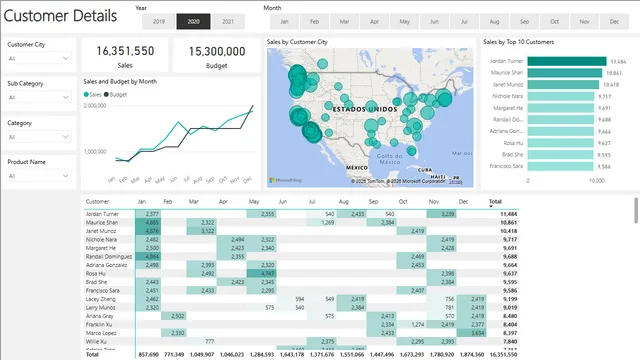This screenshot has width=640, height=360.
Task: Select Larry Munoz row in table
Action: 302,307
